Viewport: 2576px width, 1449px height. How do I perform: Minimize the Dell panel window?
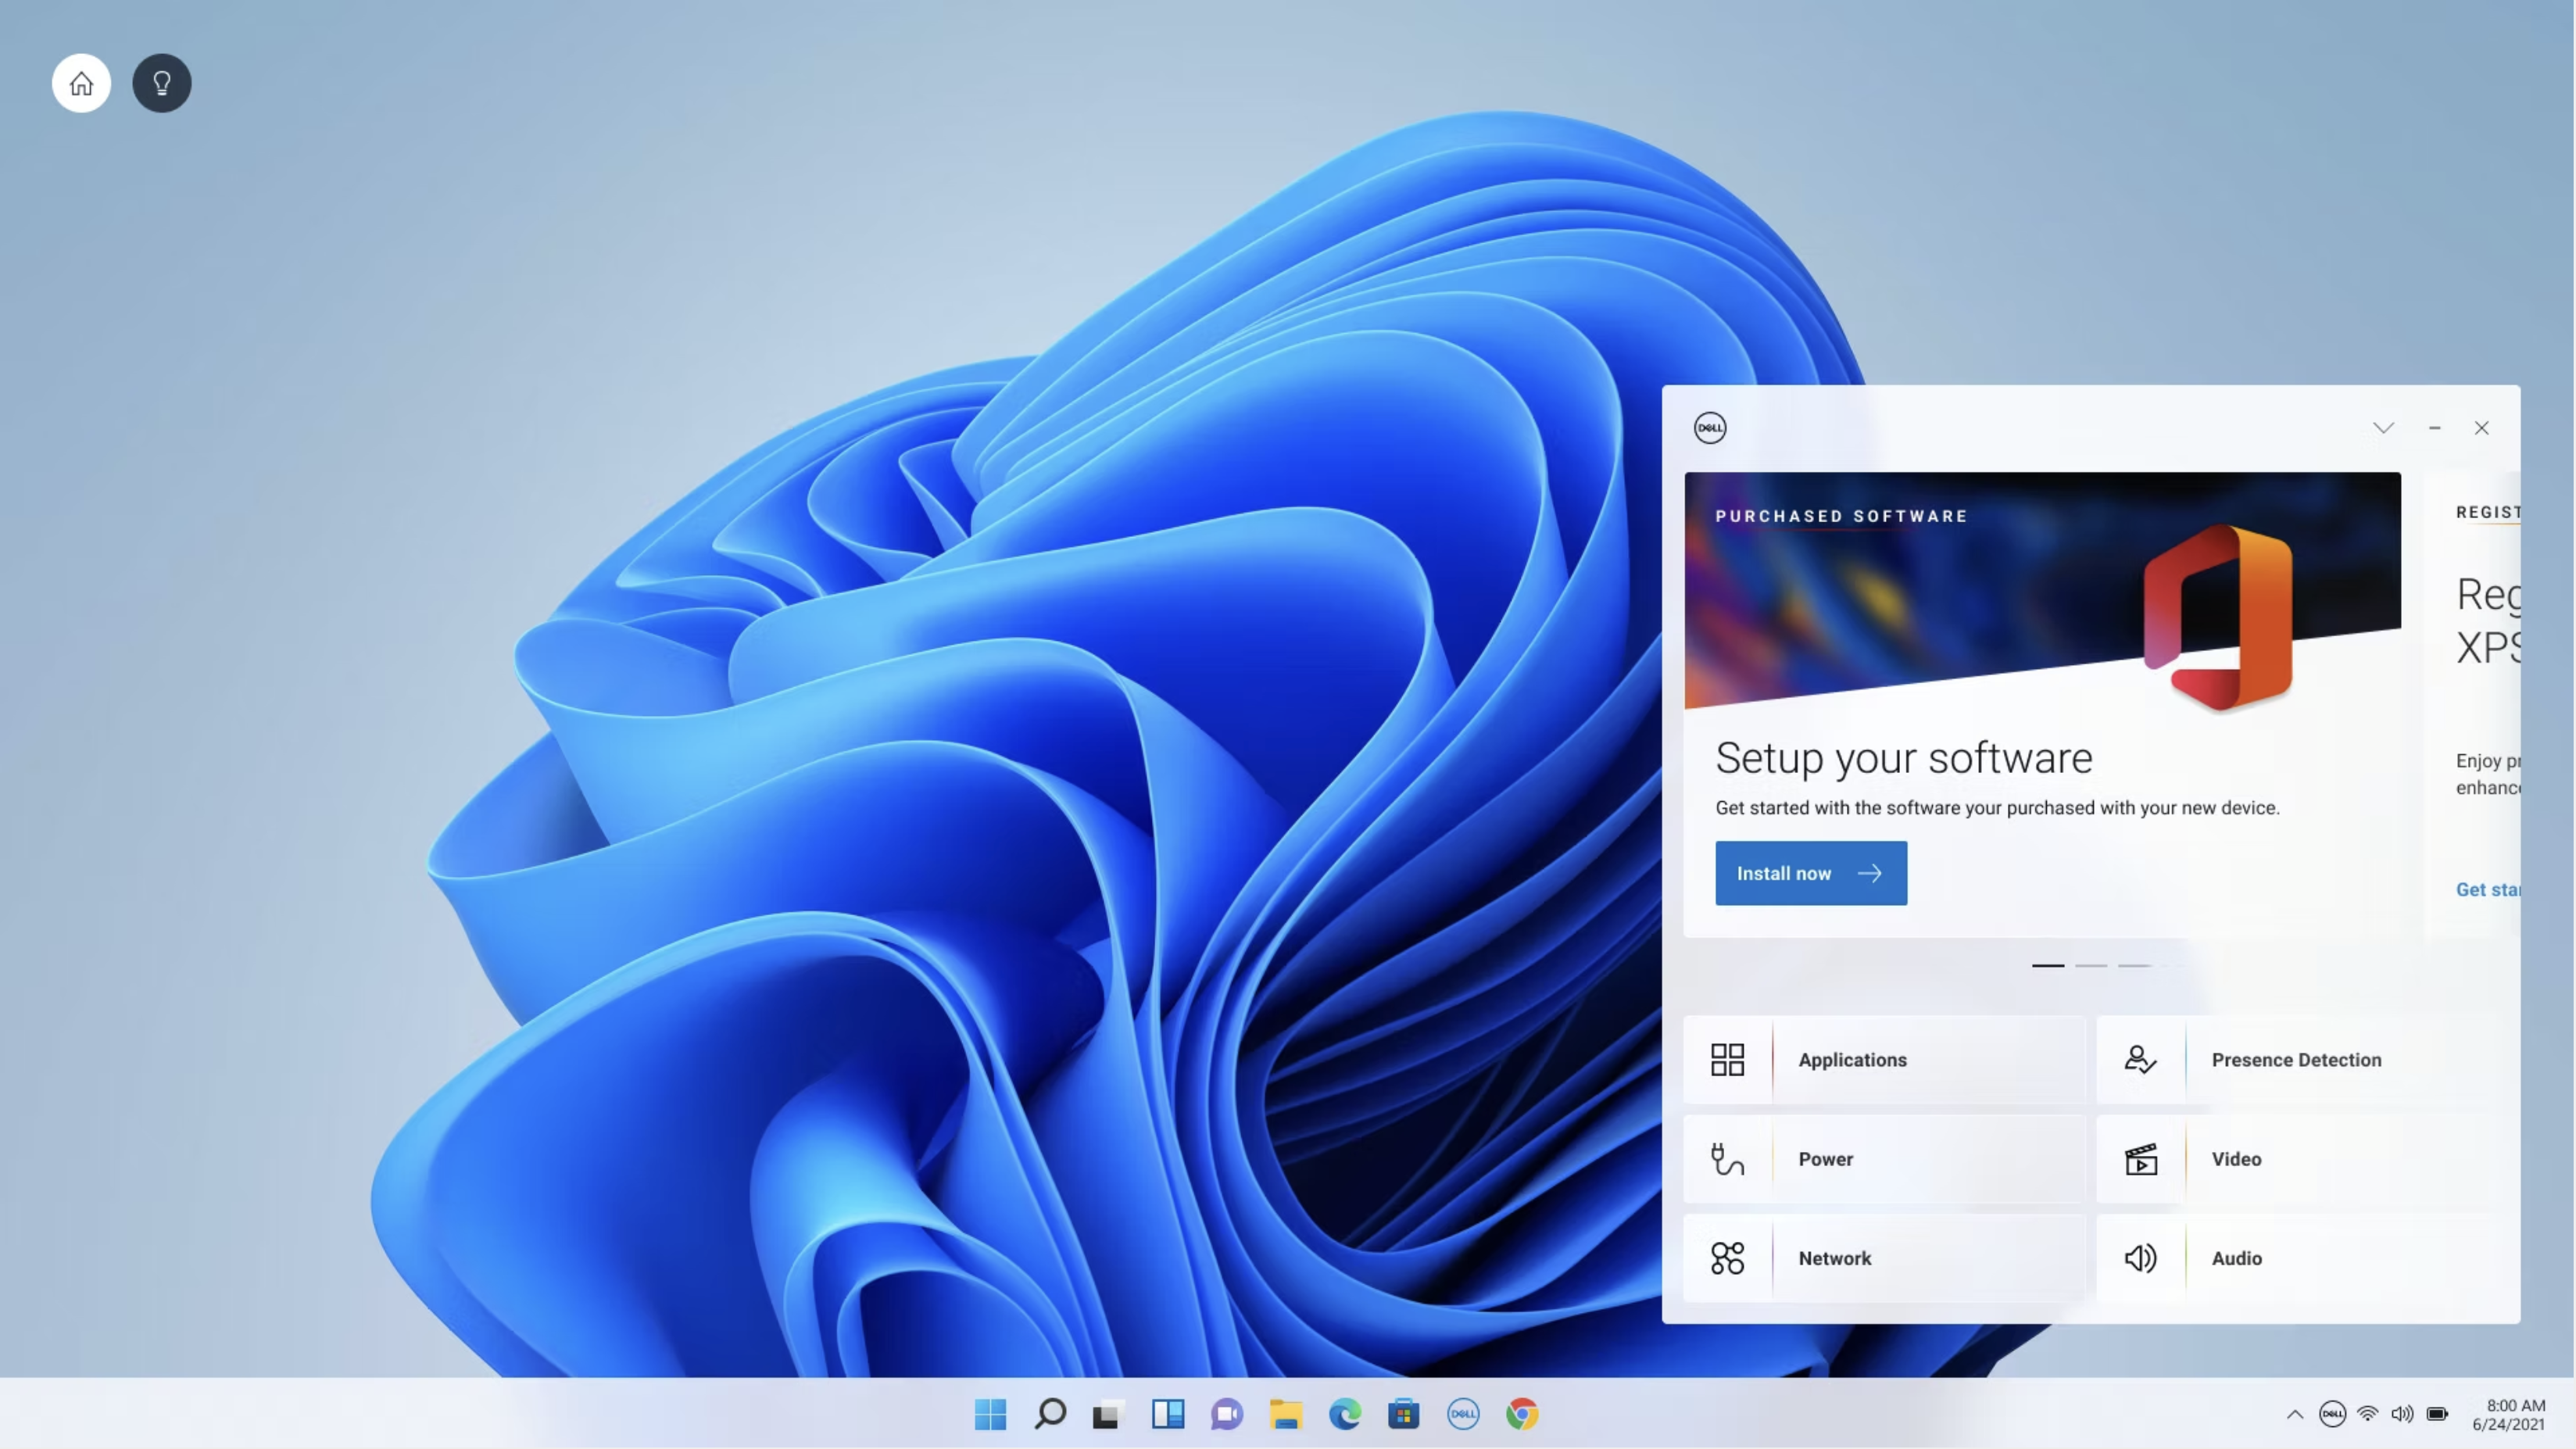pyautogui.click(x=2435, y=428)
